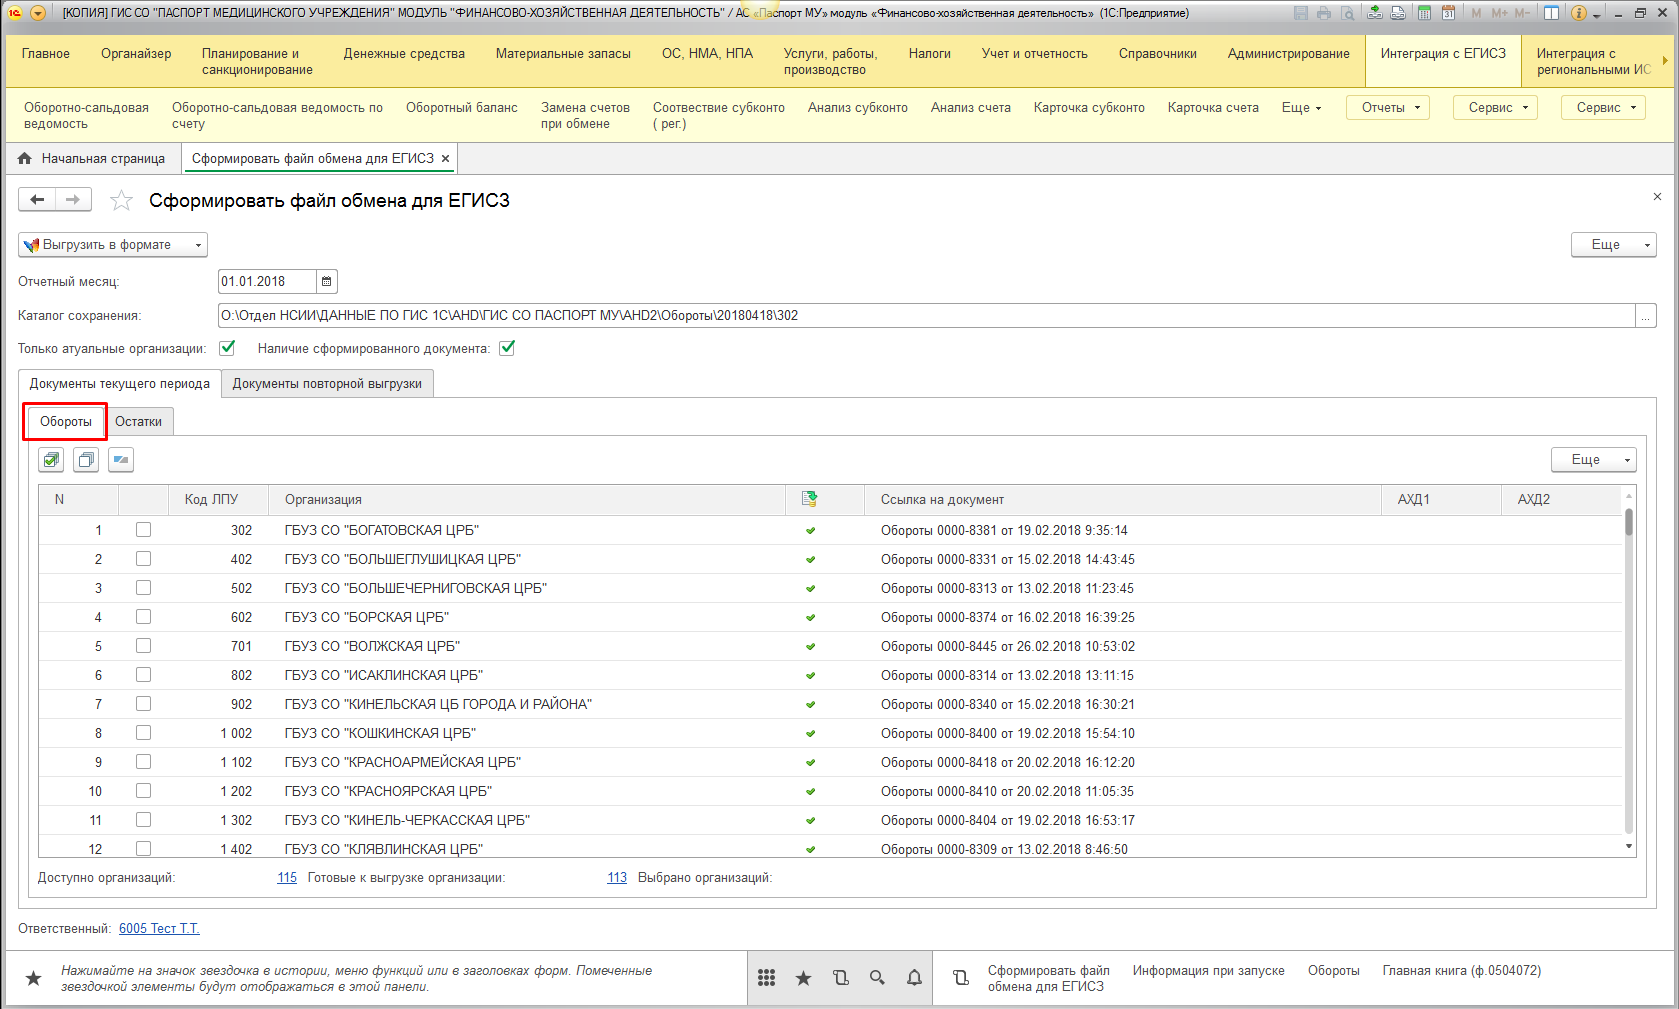Open the Отчеты dropdown menu
The height and width of the screenshot is (1009, 1679).
click(1388, 108)
